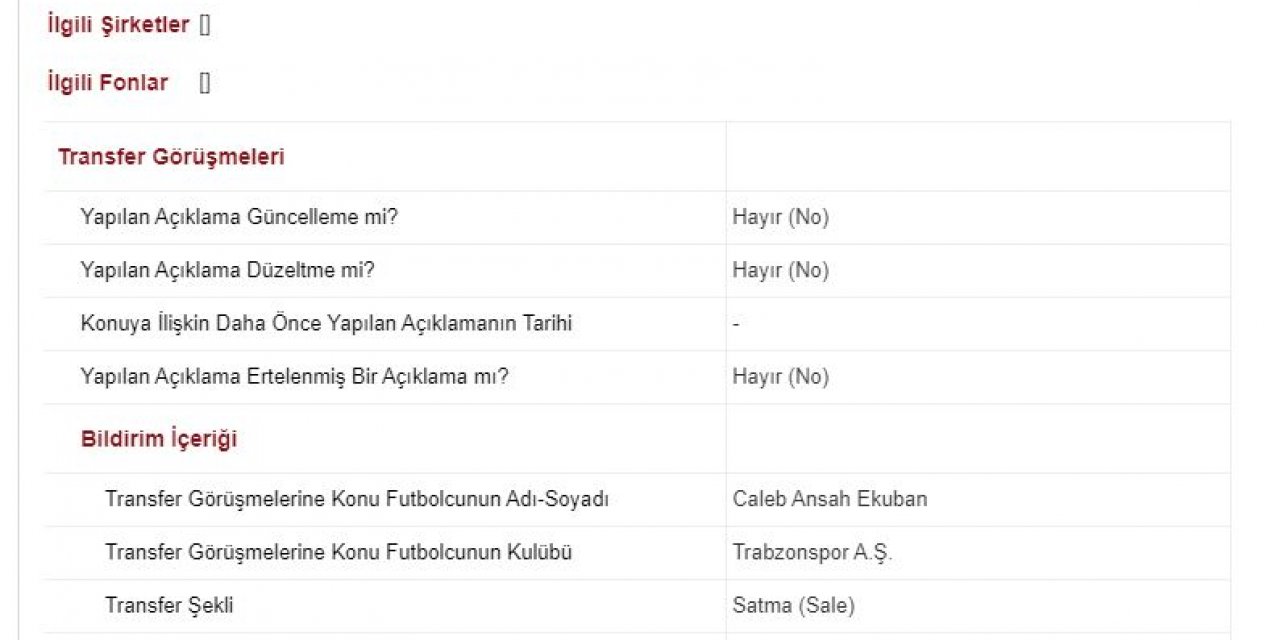Select the Ertelenmiş Bir Açıklama mı? label
This screenshot has height=640, width=1280.
pyautogui.click(x=294, y=377)
